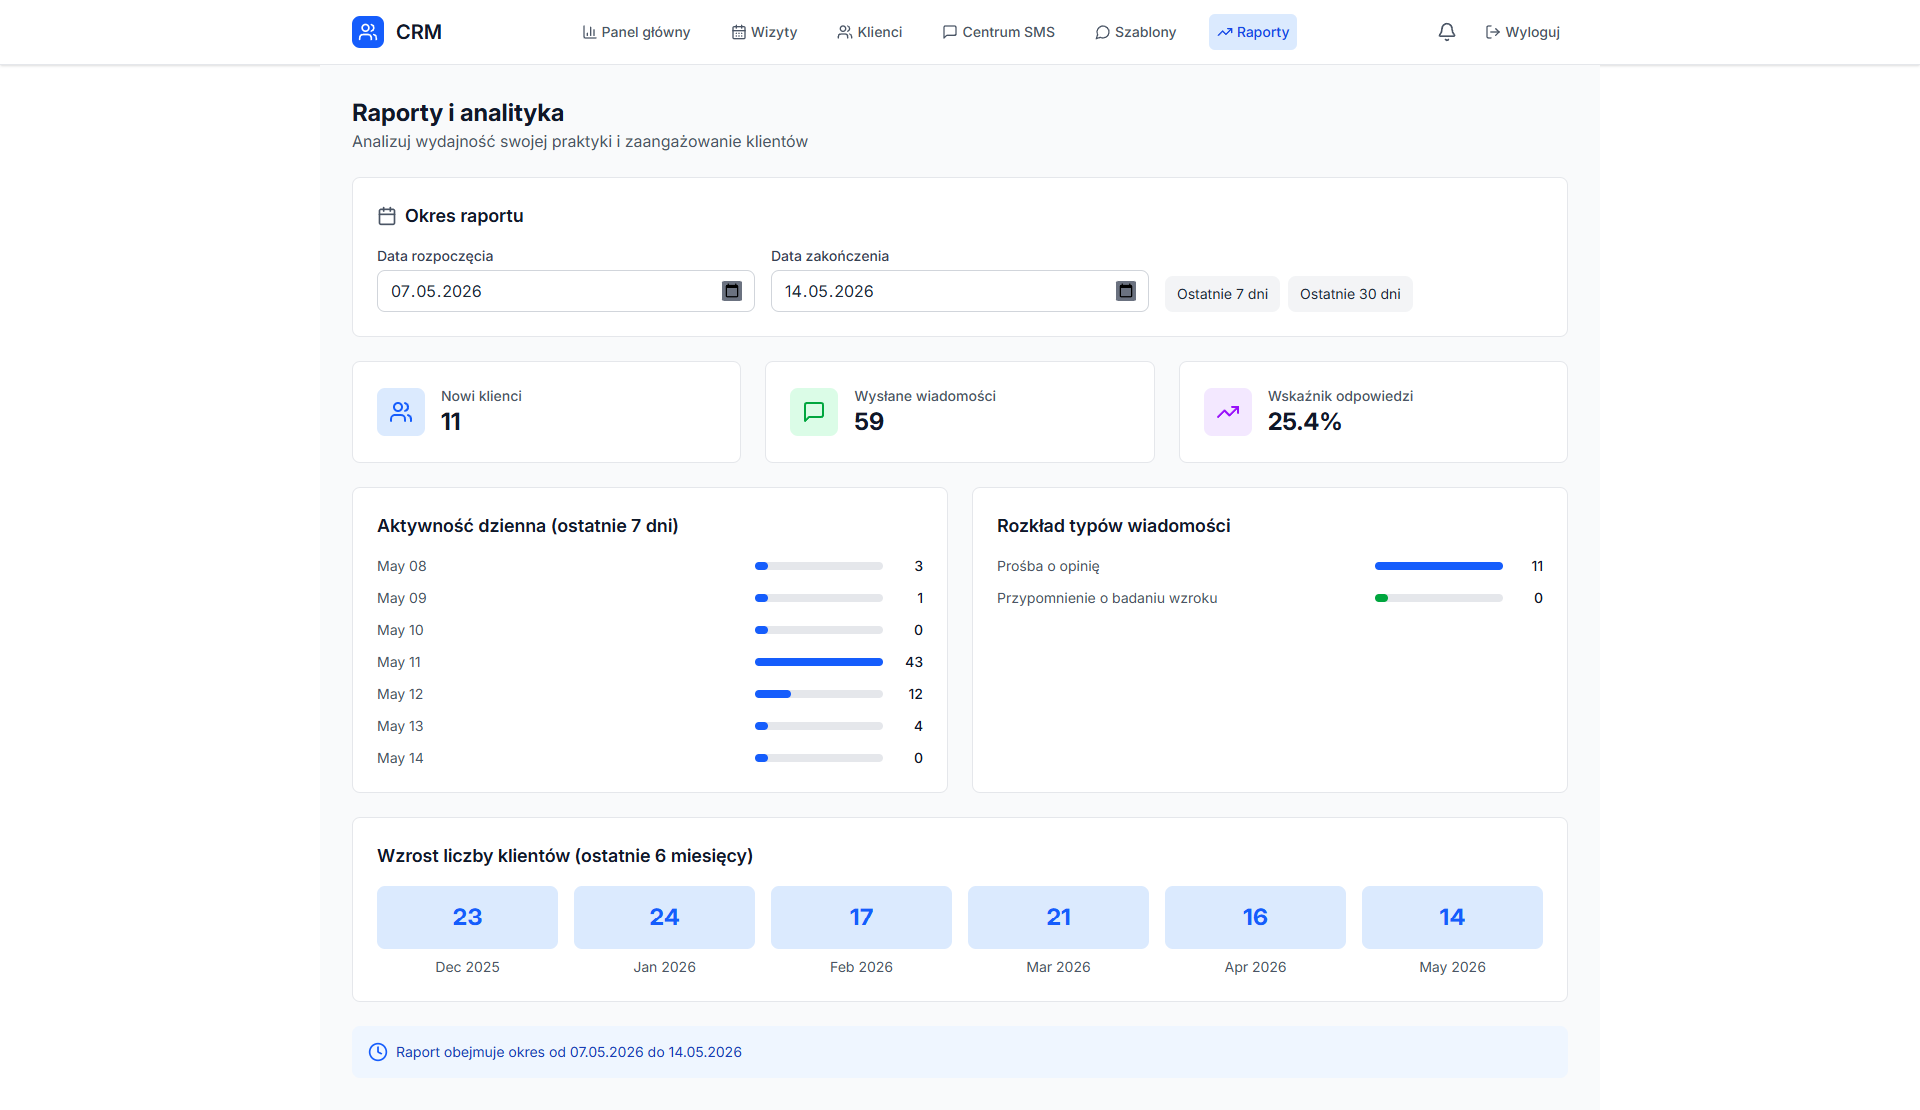This screenshot has height=1110, width=1920.
Task: Open the Wizyty page
Action: (764, 32)
